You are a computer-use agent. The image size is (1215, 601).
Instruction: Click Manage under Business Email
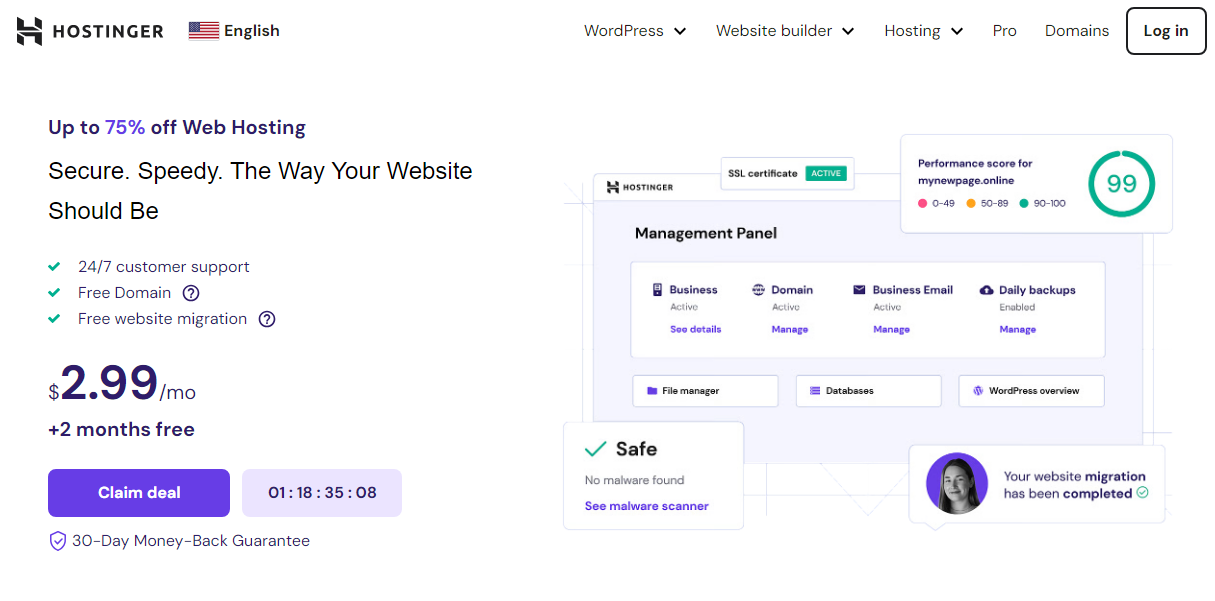click(891, 329)
